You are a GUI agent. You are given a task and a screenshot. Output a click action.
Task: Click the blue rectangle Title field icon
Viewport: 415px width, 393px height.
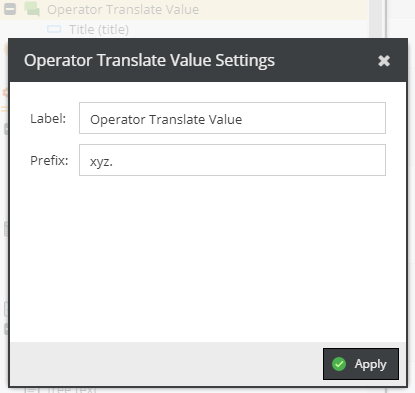54,29
